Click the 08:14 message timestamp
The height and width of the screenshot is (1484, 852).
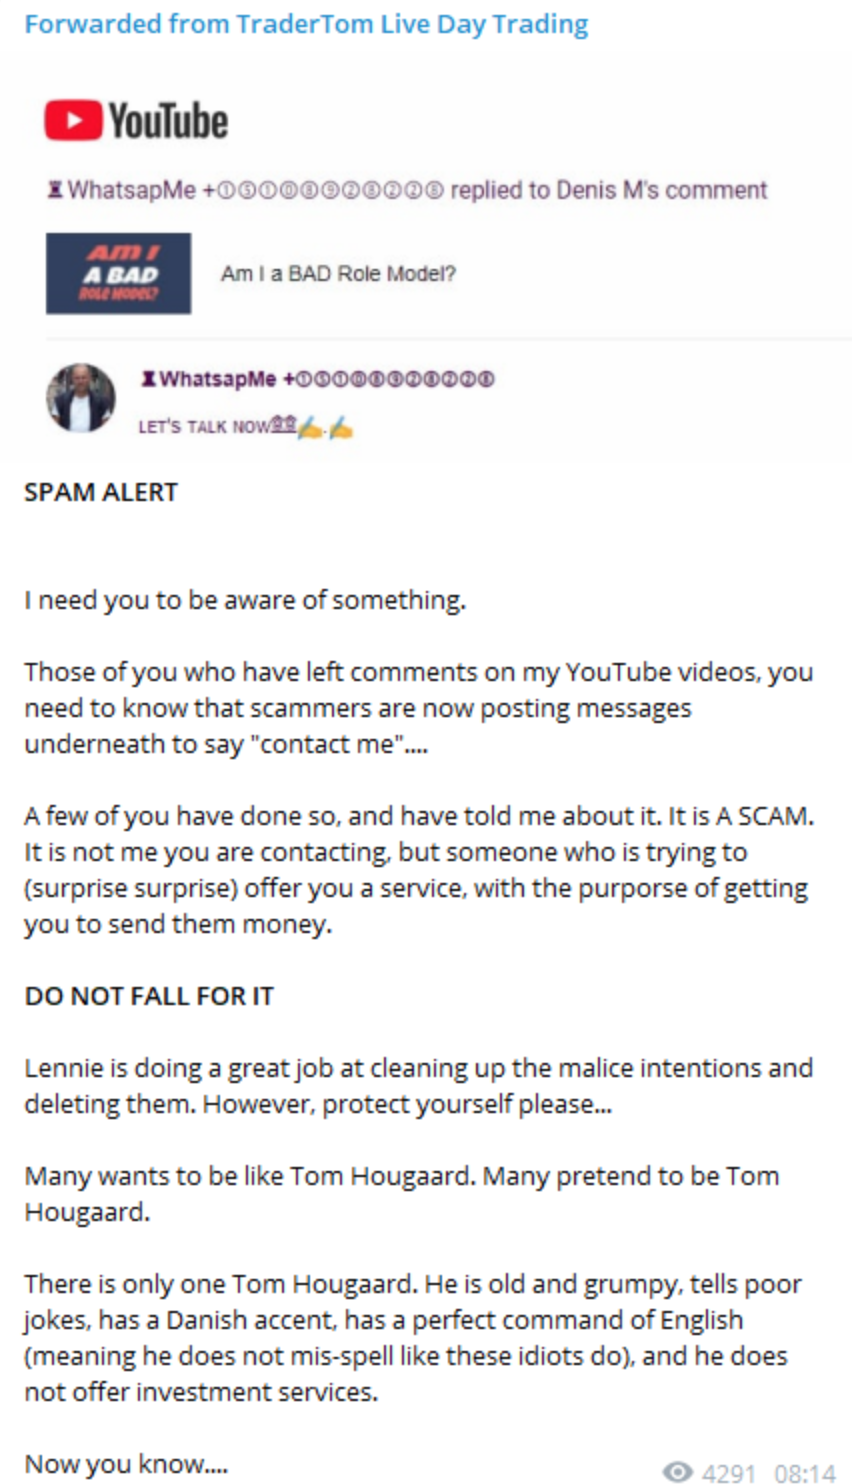tap(805, 1472)
